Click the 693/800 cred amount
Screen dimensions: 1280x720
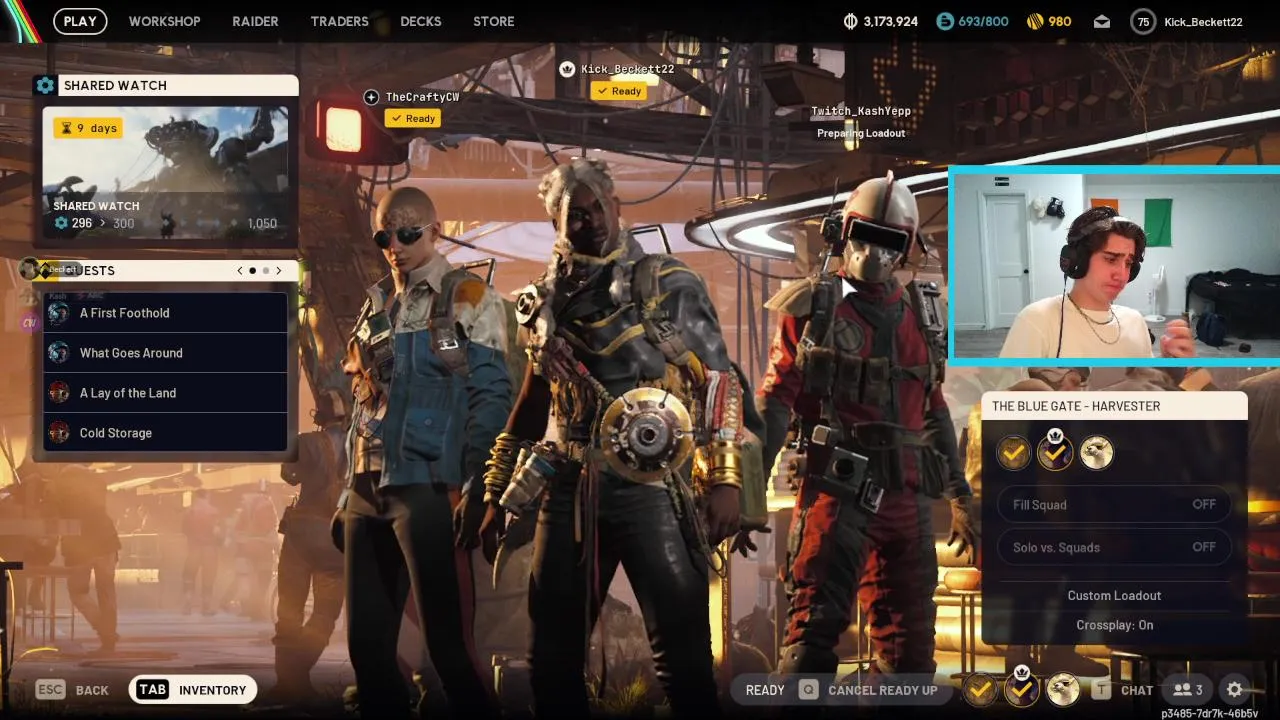click(983, 21)
